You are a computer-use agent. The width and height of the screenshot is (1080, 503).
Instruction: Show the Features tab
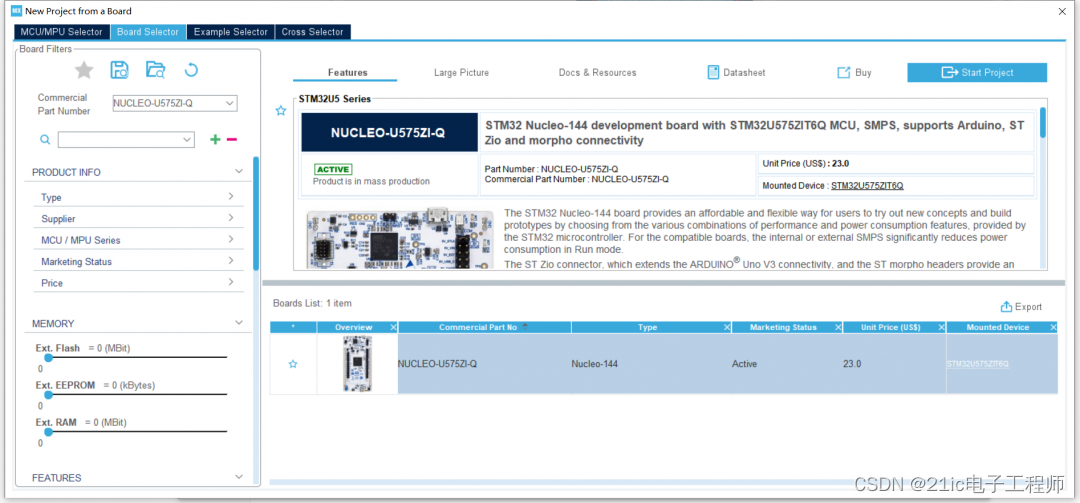point(348,72)
